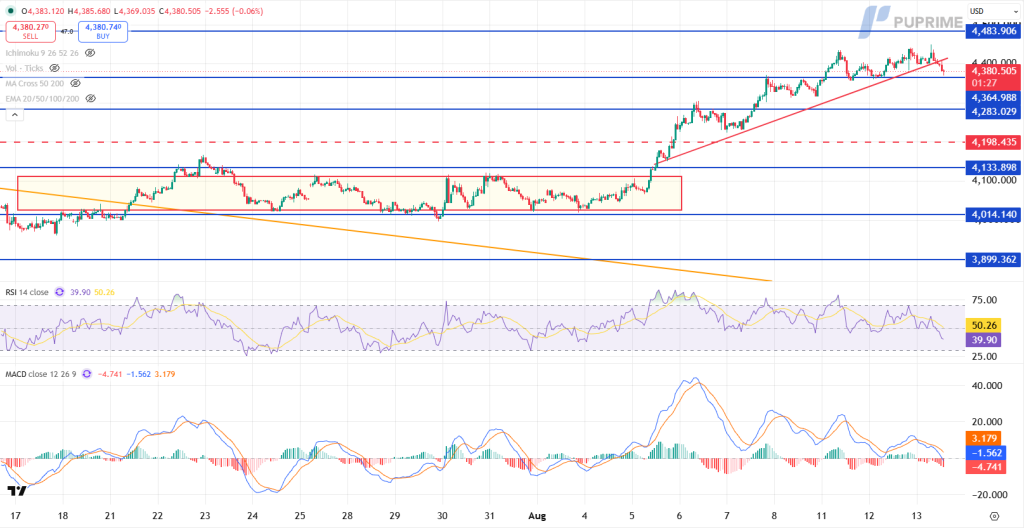Click the orange MACD signal 3.179 tag
The image size is (1024, 528).
click(x=986, y=437)
